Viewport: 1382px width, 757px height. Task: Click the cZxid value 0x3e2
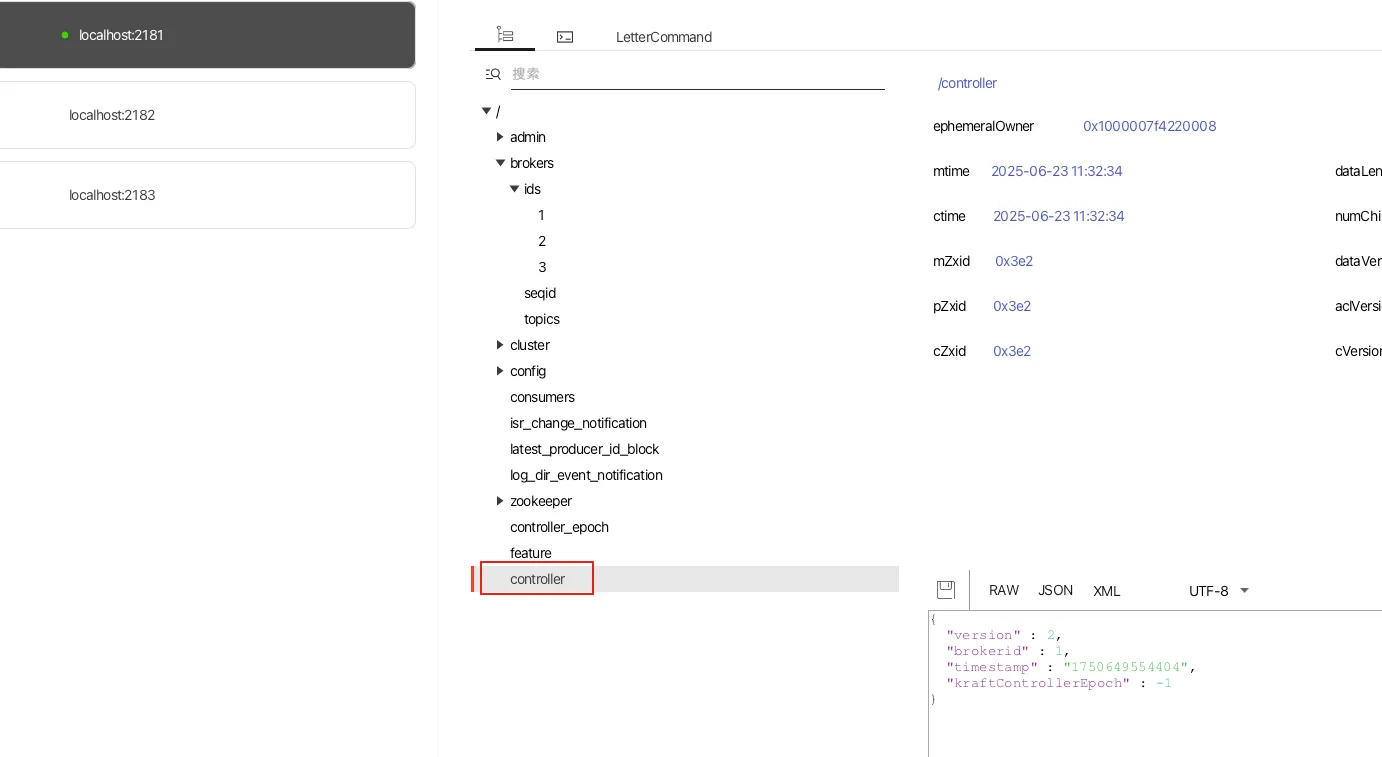[1012, 351]
